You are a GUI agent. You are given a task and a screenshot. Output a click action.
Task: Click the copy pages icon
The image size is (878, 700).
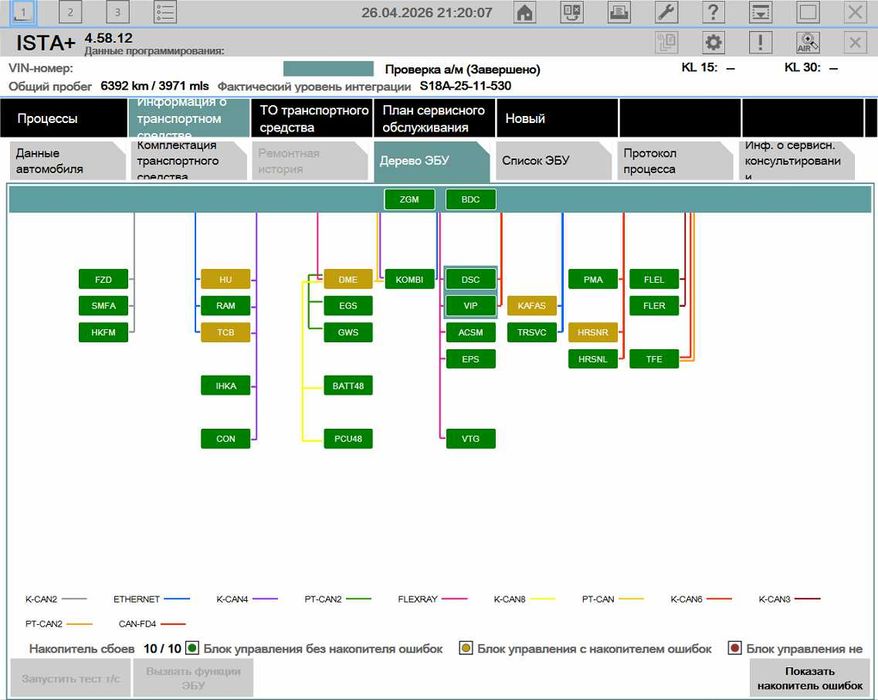(666, 43)
